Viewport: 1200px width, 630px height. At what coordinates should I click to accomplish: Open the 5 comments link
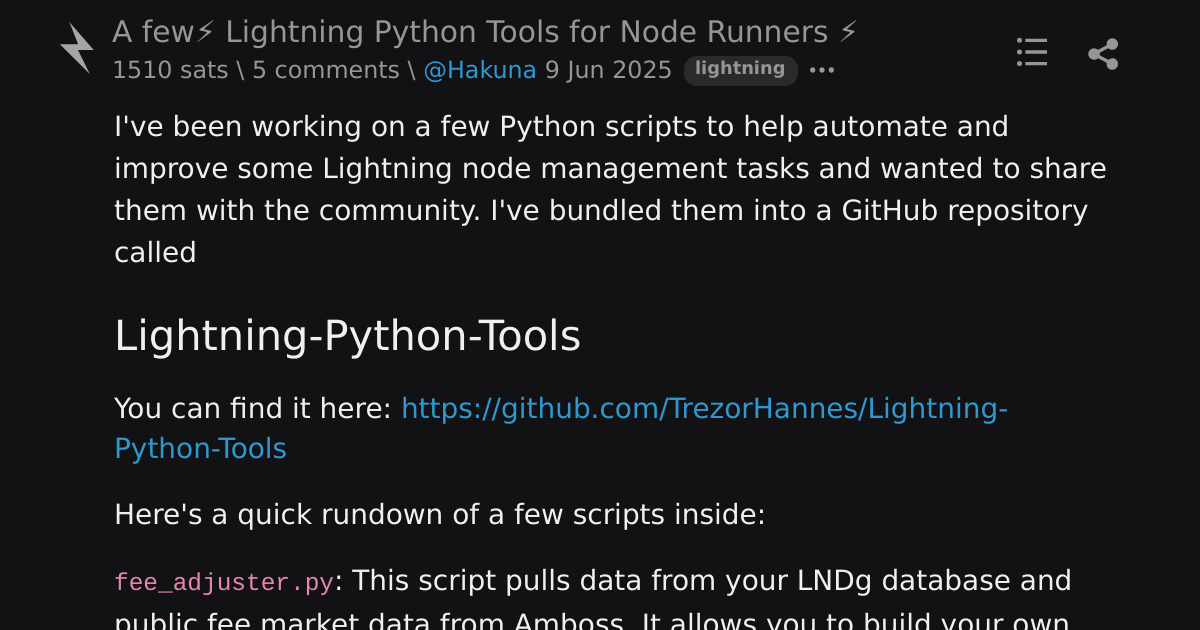click(325, 70)
